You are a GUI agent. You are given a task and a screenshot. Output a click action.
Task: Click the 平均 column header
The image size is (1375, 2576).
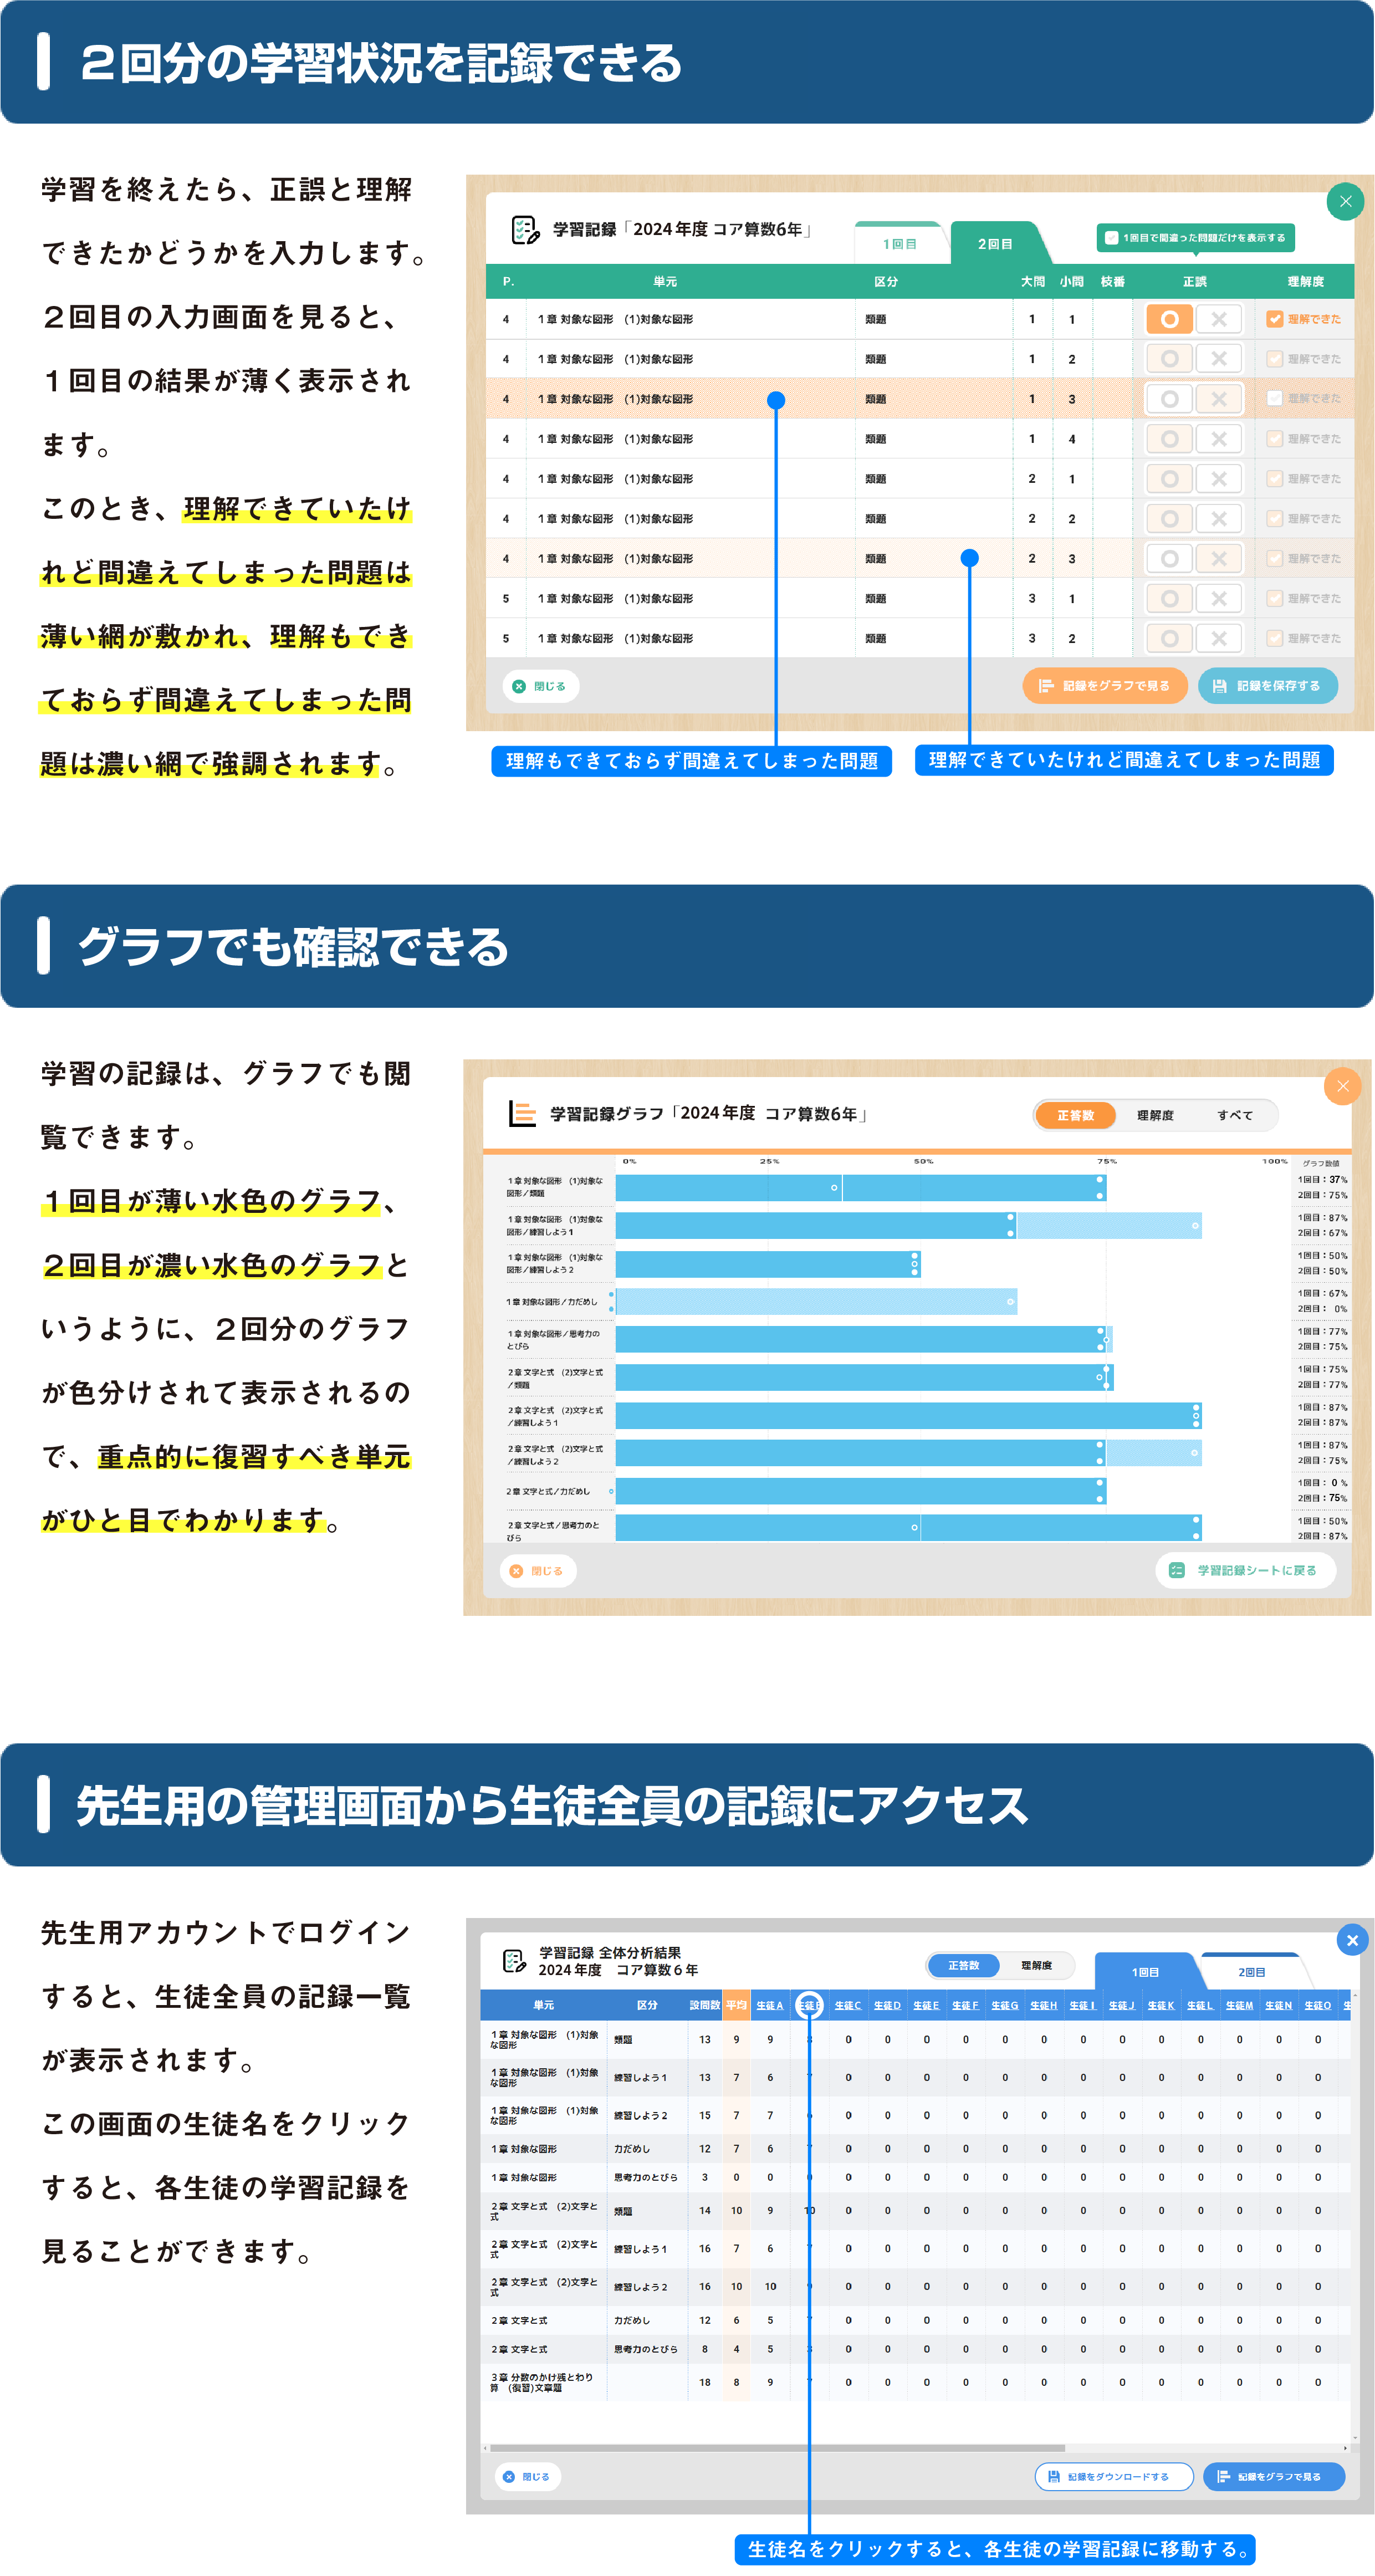(736, 2005)
